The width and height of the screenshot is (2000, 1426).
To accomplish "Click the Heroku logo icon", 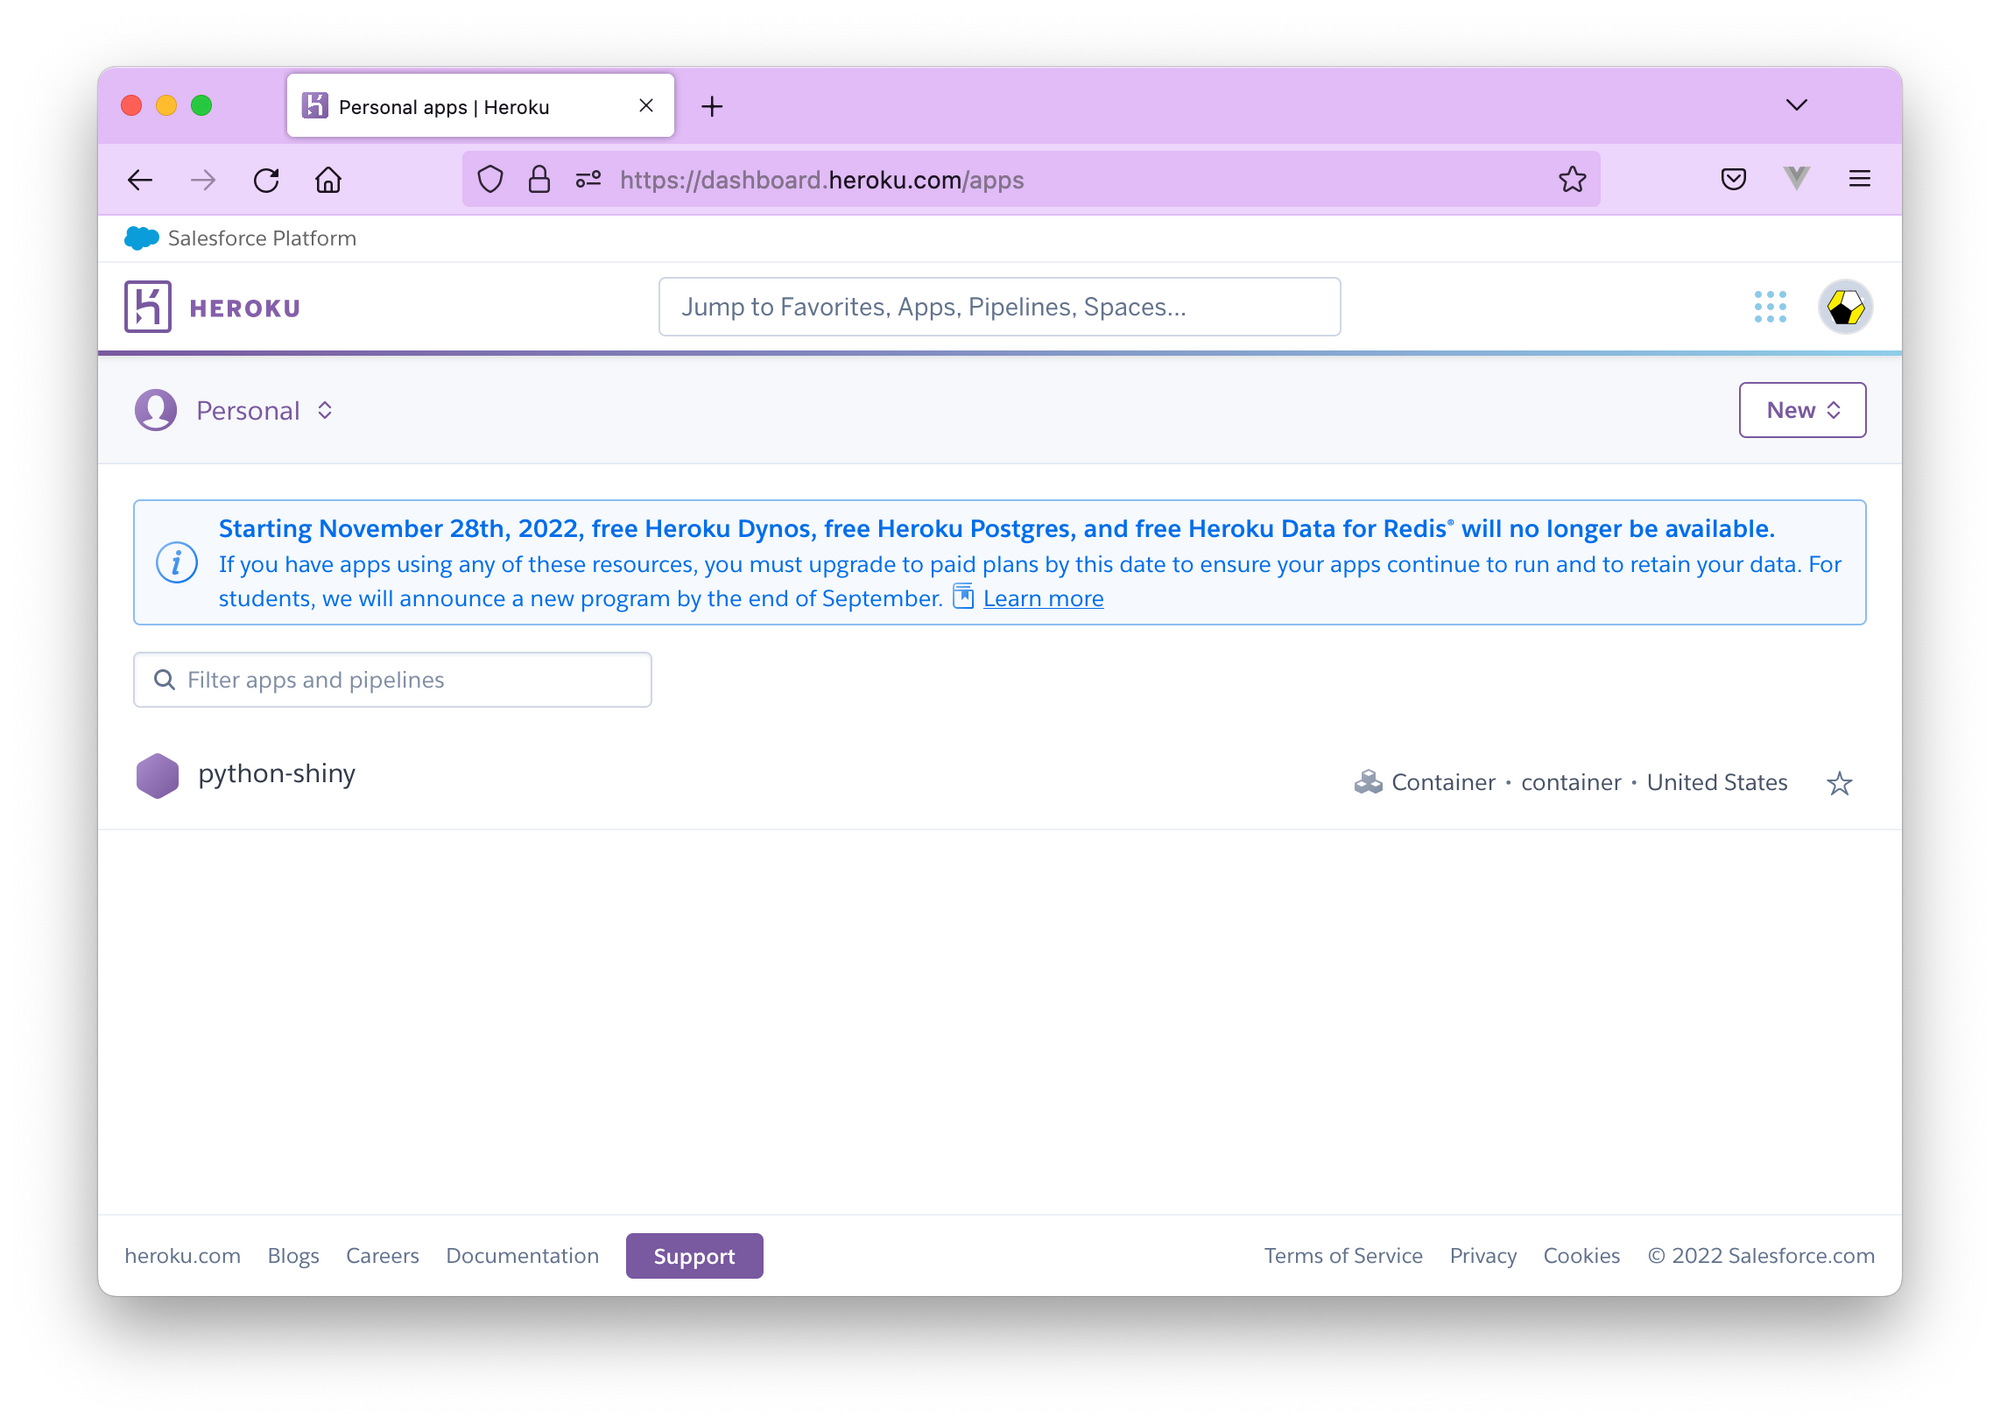I will coord(148,306).
